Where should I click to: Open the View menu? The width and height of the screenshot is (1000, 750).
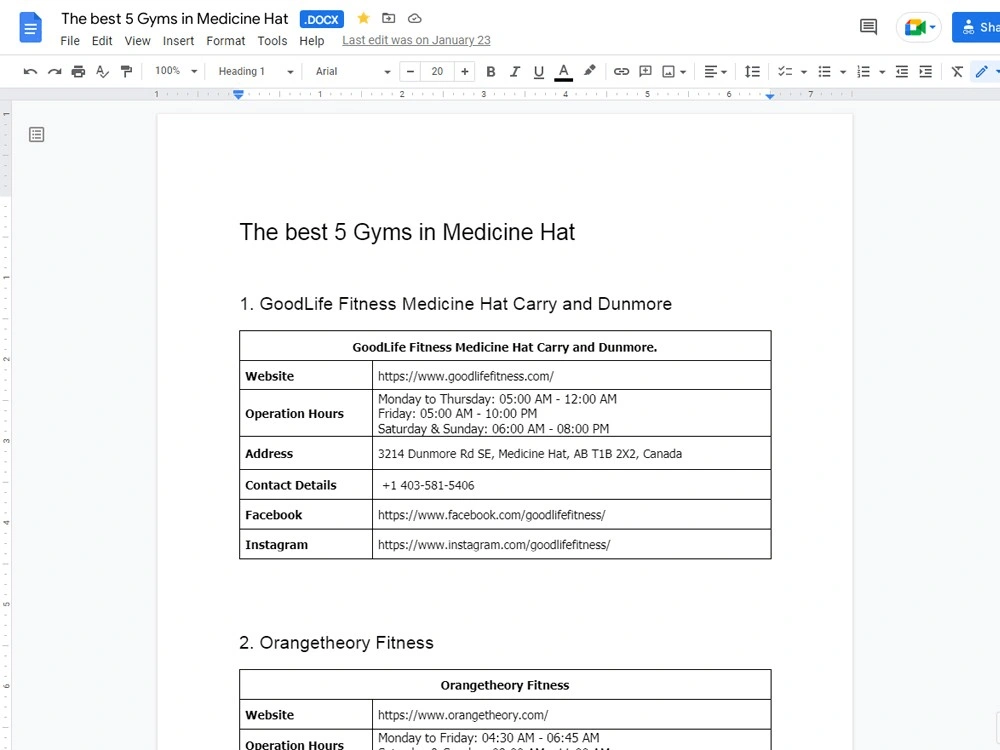click(x=137, y=41)
